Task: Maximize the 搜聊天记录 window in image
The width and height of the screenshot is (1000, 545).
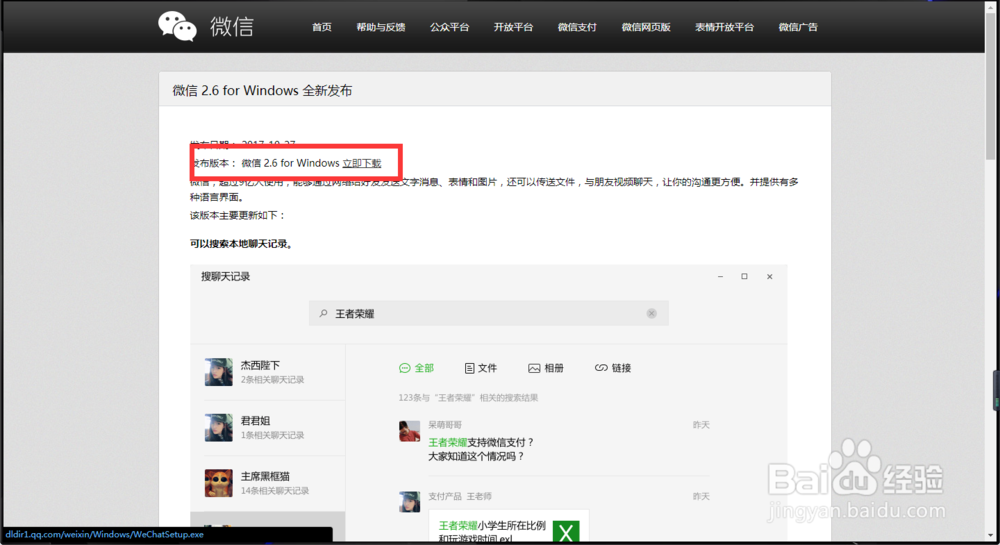Action: (744, 277)
